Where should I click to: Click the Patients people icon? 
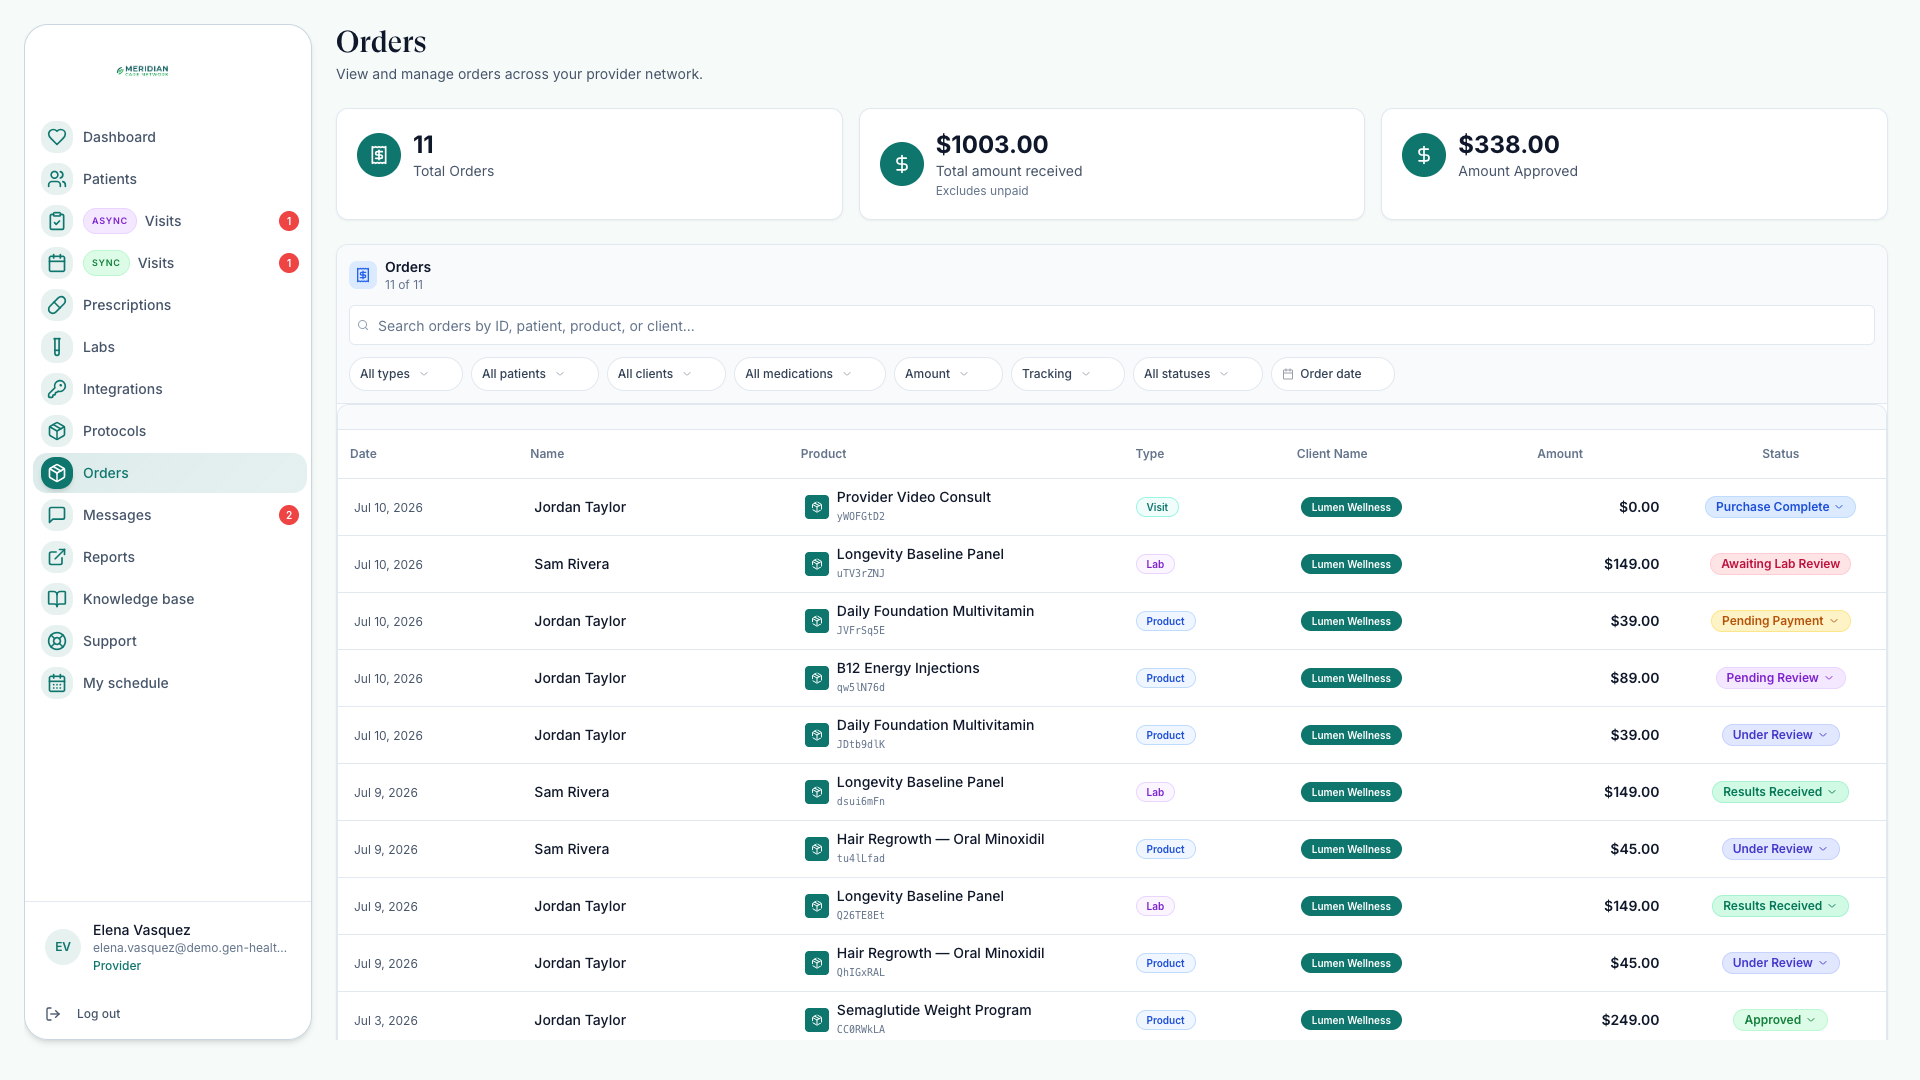57,179
